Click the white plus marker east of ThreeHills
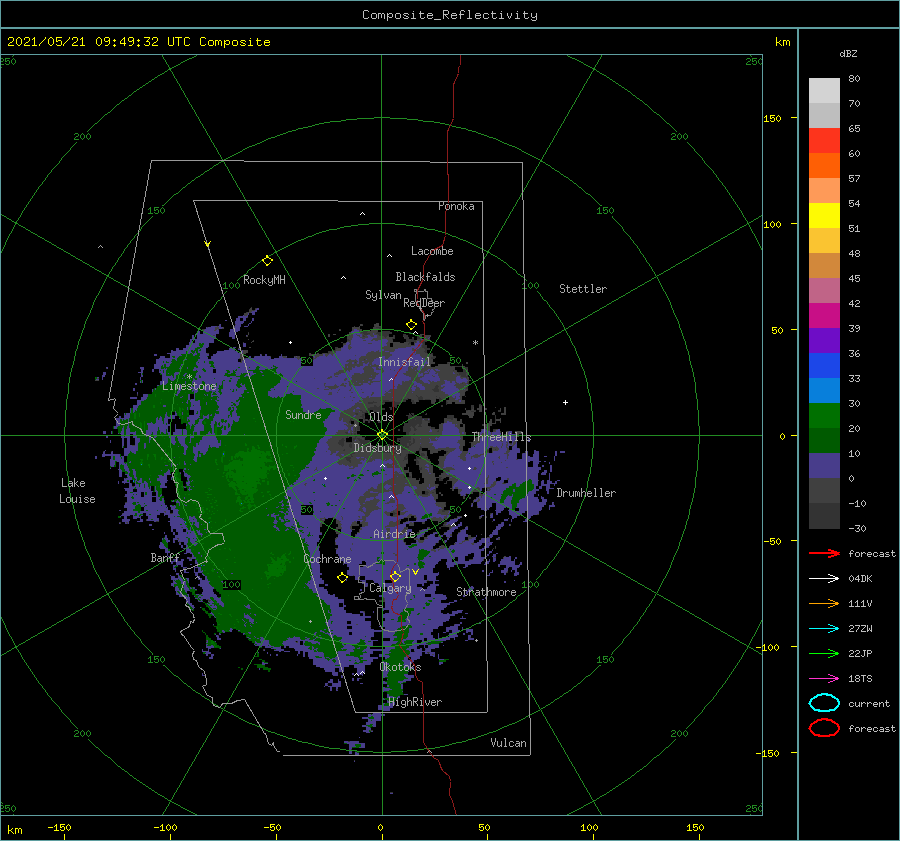Image resolution: width=900 pixels, height=841 pixels. (565, 402)
